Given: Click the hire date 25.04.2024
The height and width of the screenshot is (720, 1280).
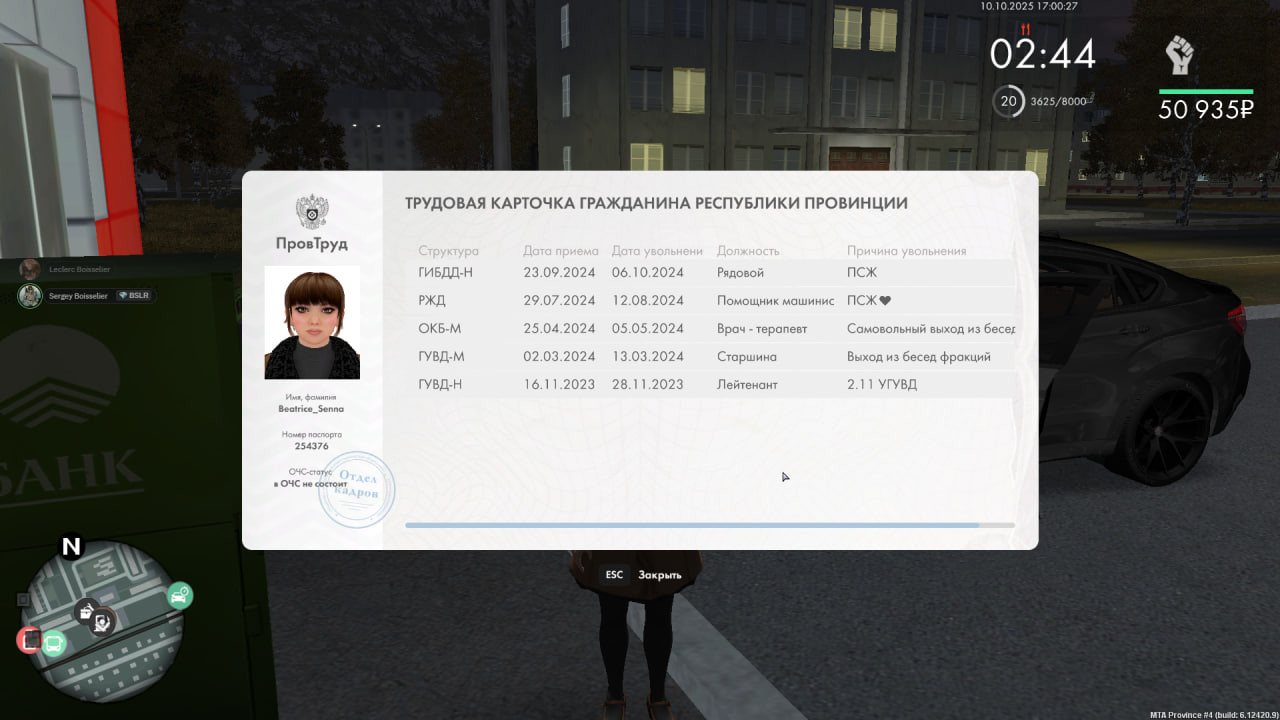Looking at the screenshot, I should (559, 328).
